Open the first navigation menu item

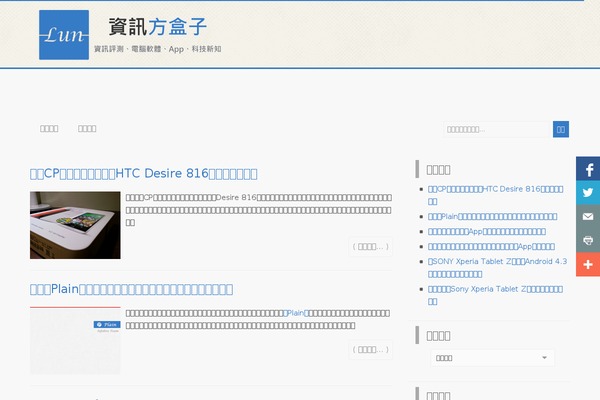click(x=49, y=129)
